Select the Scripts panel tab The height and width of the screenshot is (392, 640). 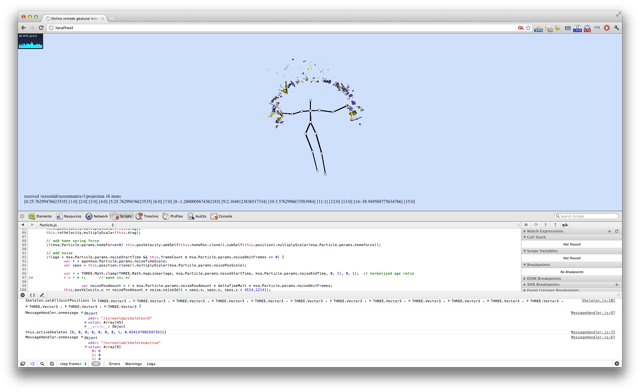tap(122, 216)
